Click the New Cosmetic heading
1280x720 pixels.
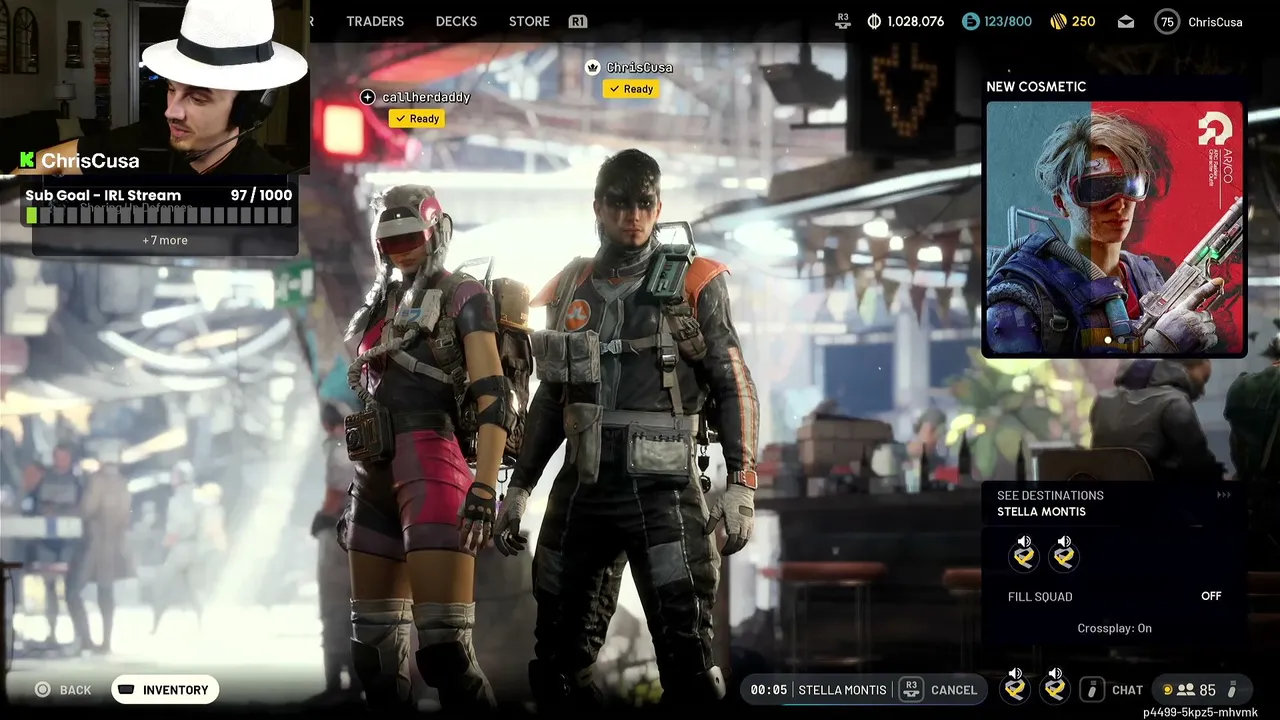(x=1036, y=86)
